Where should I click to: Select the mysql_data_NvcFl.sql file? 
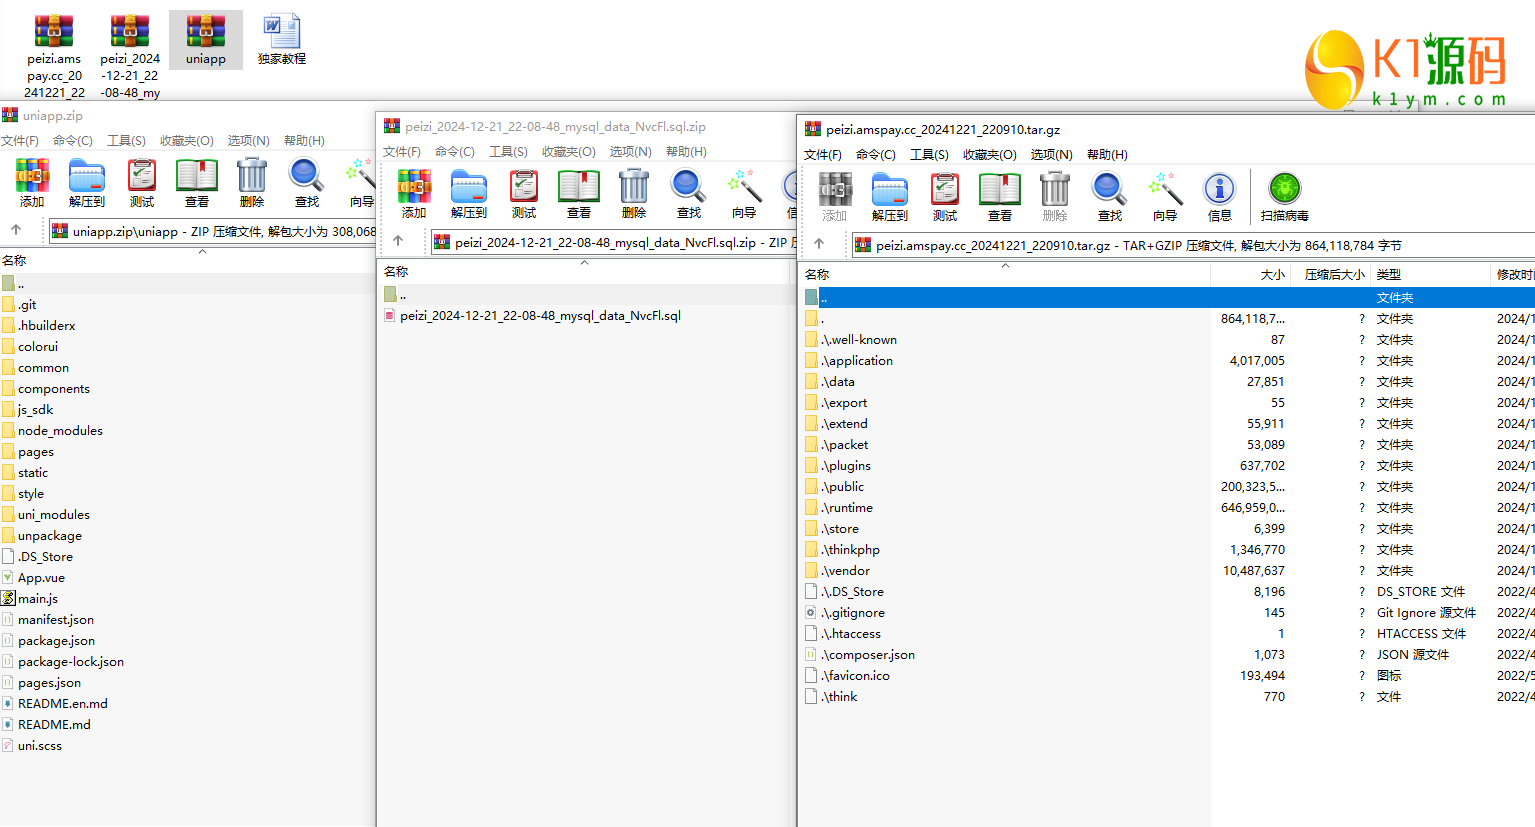point(540,316)
